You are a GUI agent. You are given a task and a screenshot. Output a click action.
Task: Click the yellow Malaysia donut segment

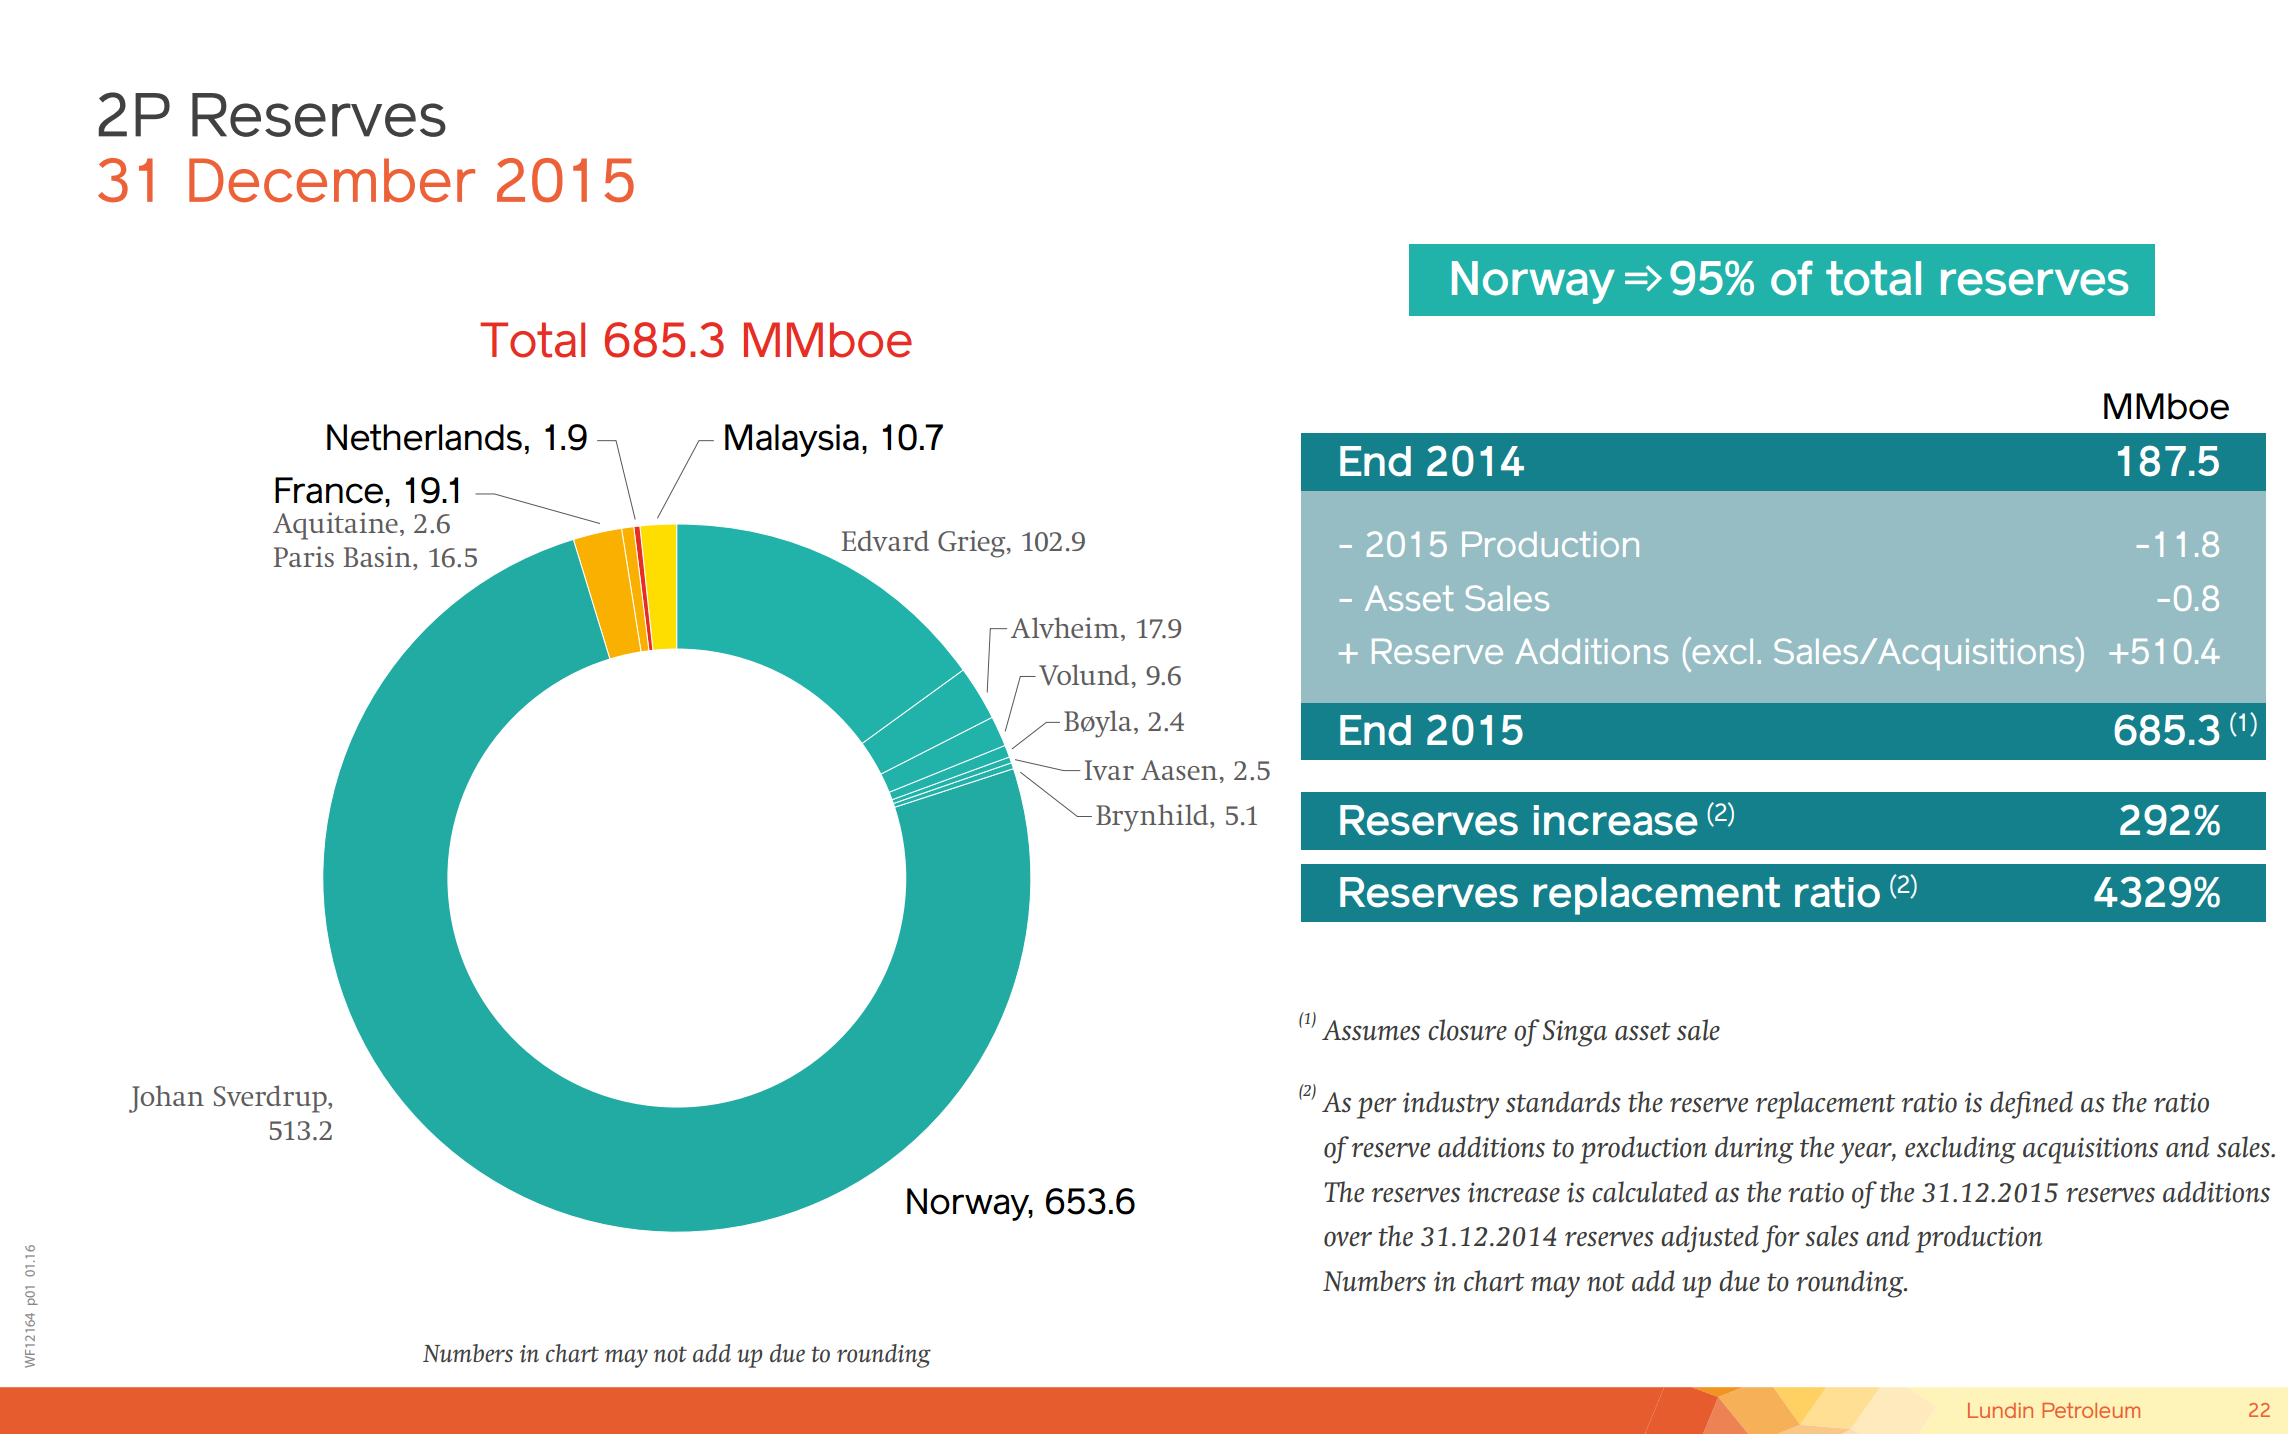click(660, 586)
